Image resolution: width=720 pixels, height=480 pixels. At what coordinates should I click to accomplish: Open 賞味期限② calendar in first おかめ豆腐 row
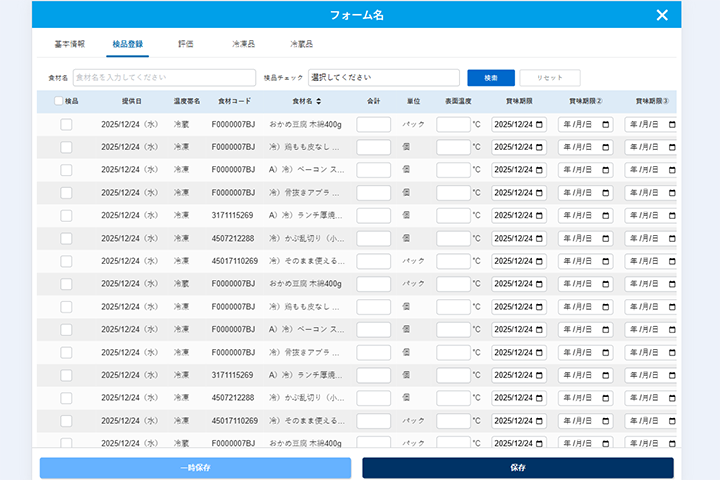(606, 124)
